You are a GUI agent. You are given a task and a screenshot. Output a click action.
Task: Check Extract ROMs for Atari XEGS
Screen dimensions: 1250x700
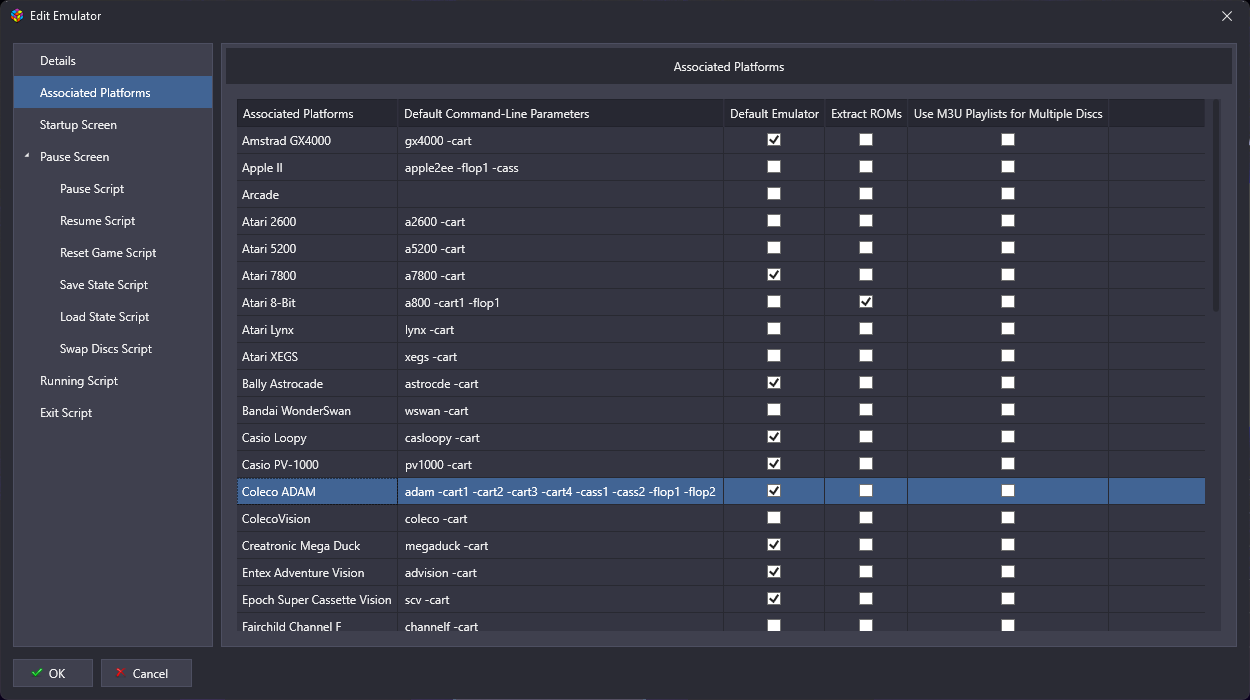point(866,356)
